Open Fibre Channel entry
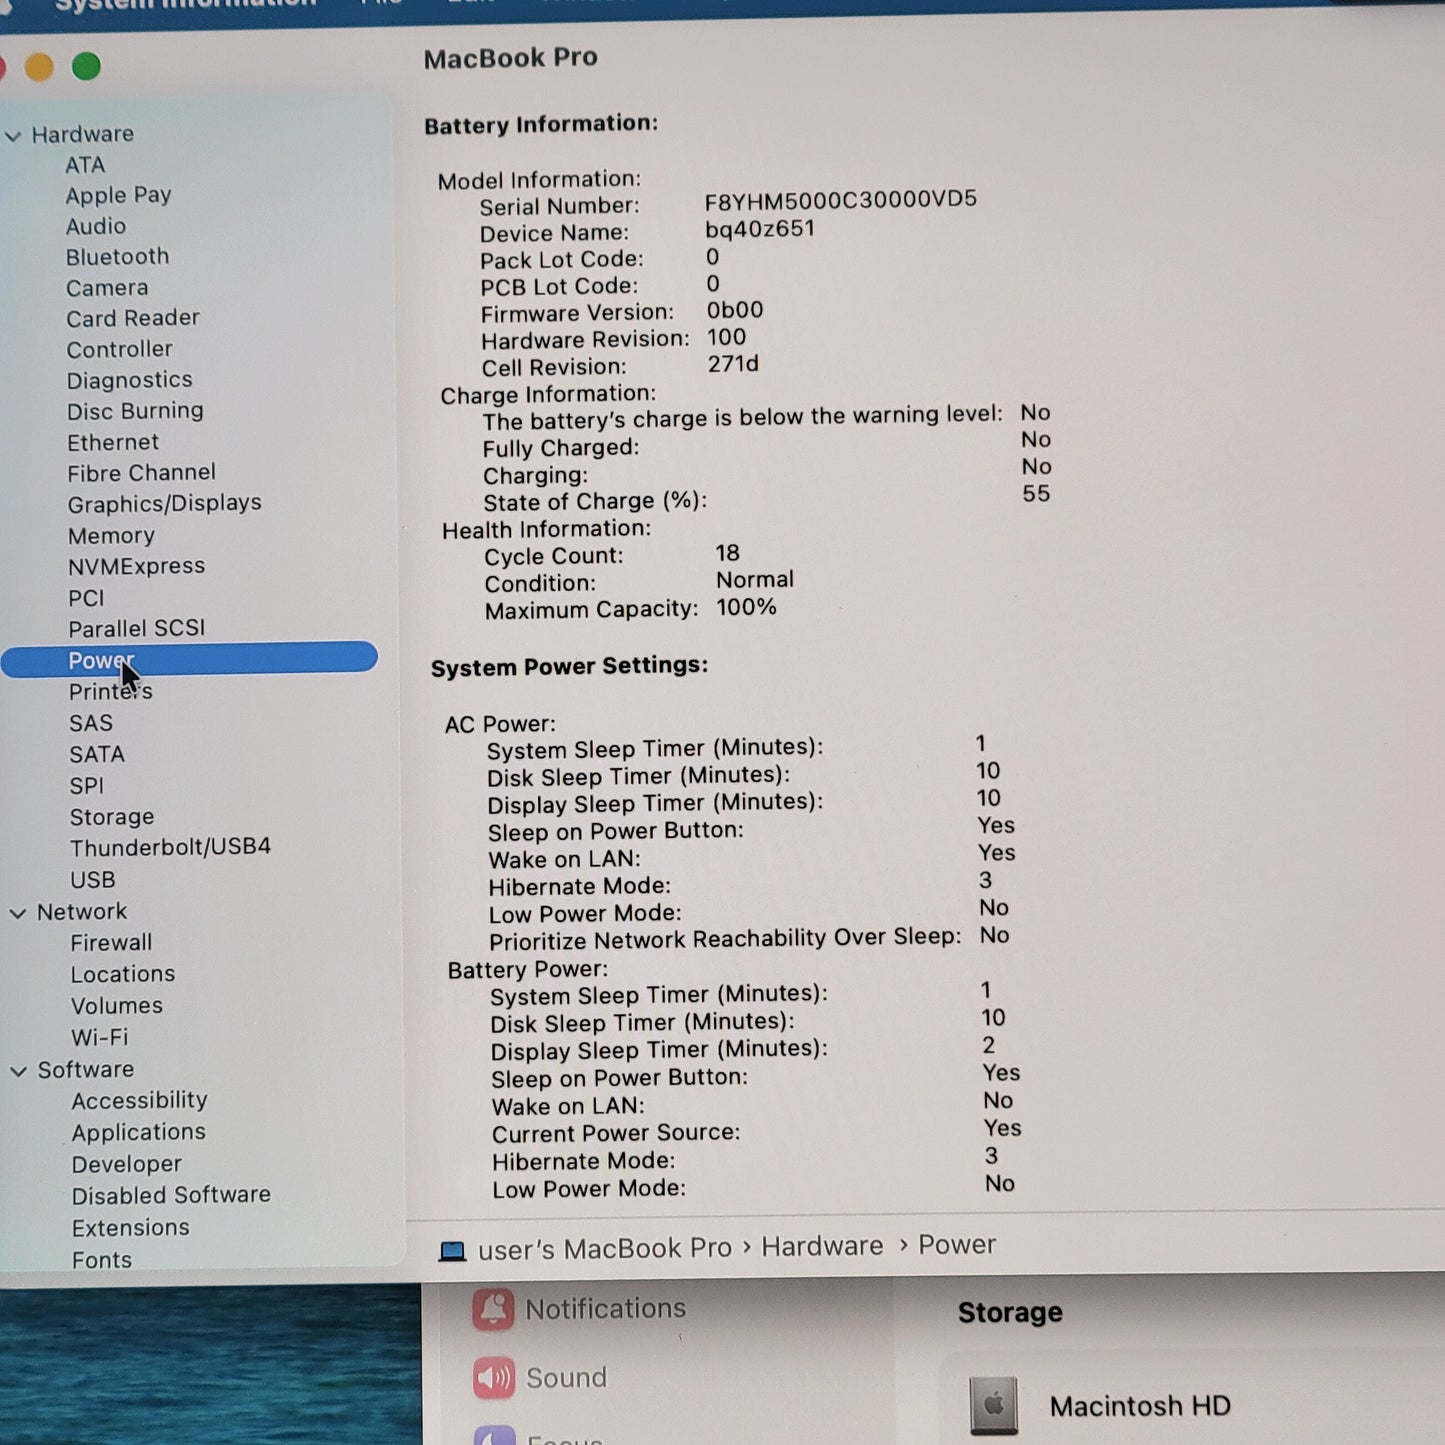Viewport: 1445px width, 1445px height. pyautogui.click(x=141, y=473)
